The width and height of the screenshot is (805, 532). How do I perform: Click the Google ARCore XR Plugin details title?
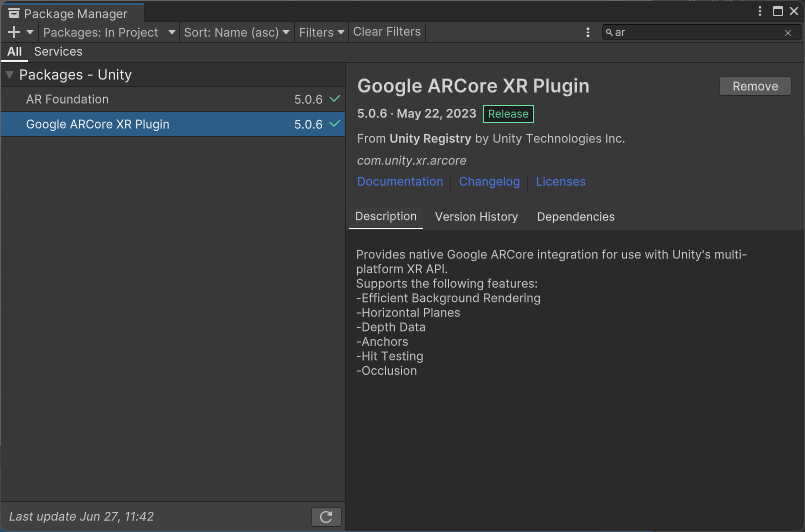(x=473, y=86)
